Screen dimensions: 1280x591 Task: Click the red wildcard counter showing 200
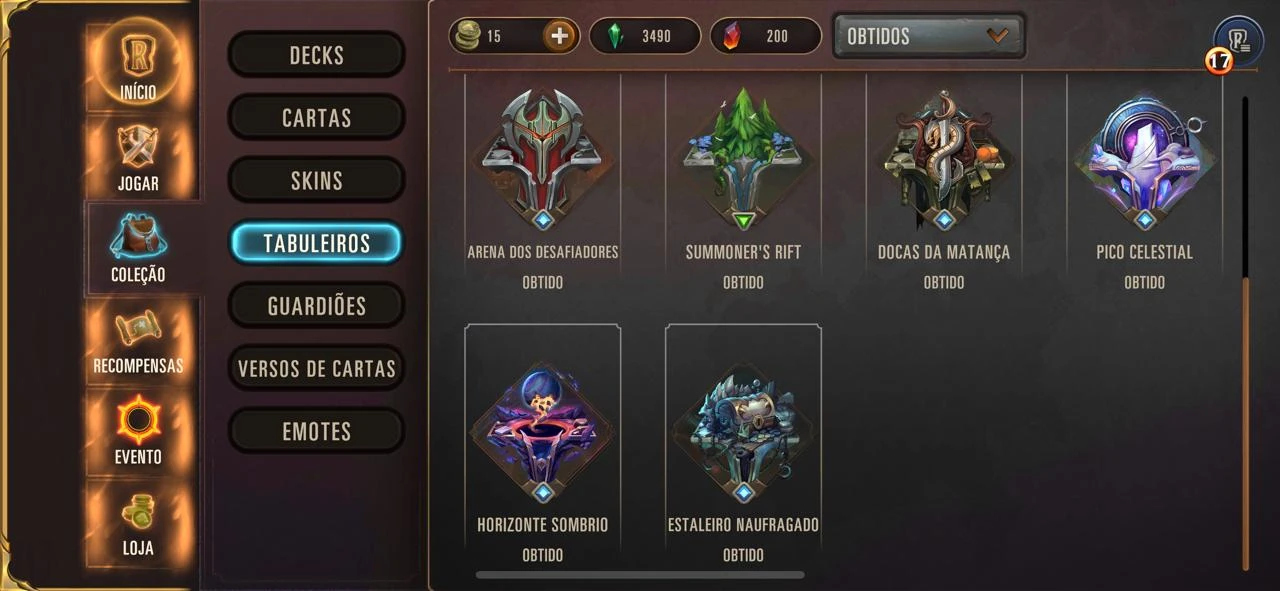coord(765,36)
